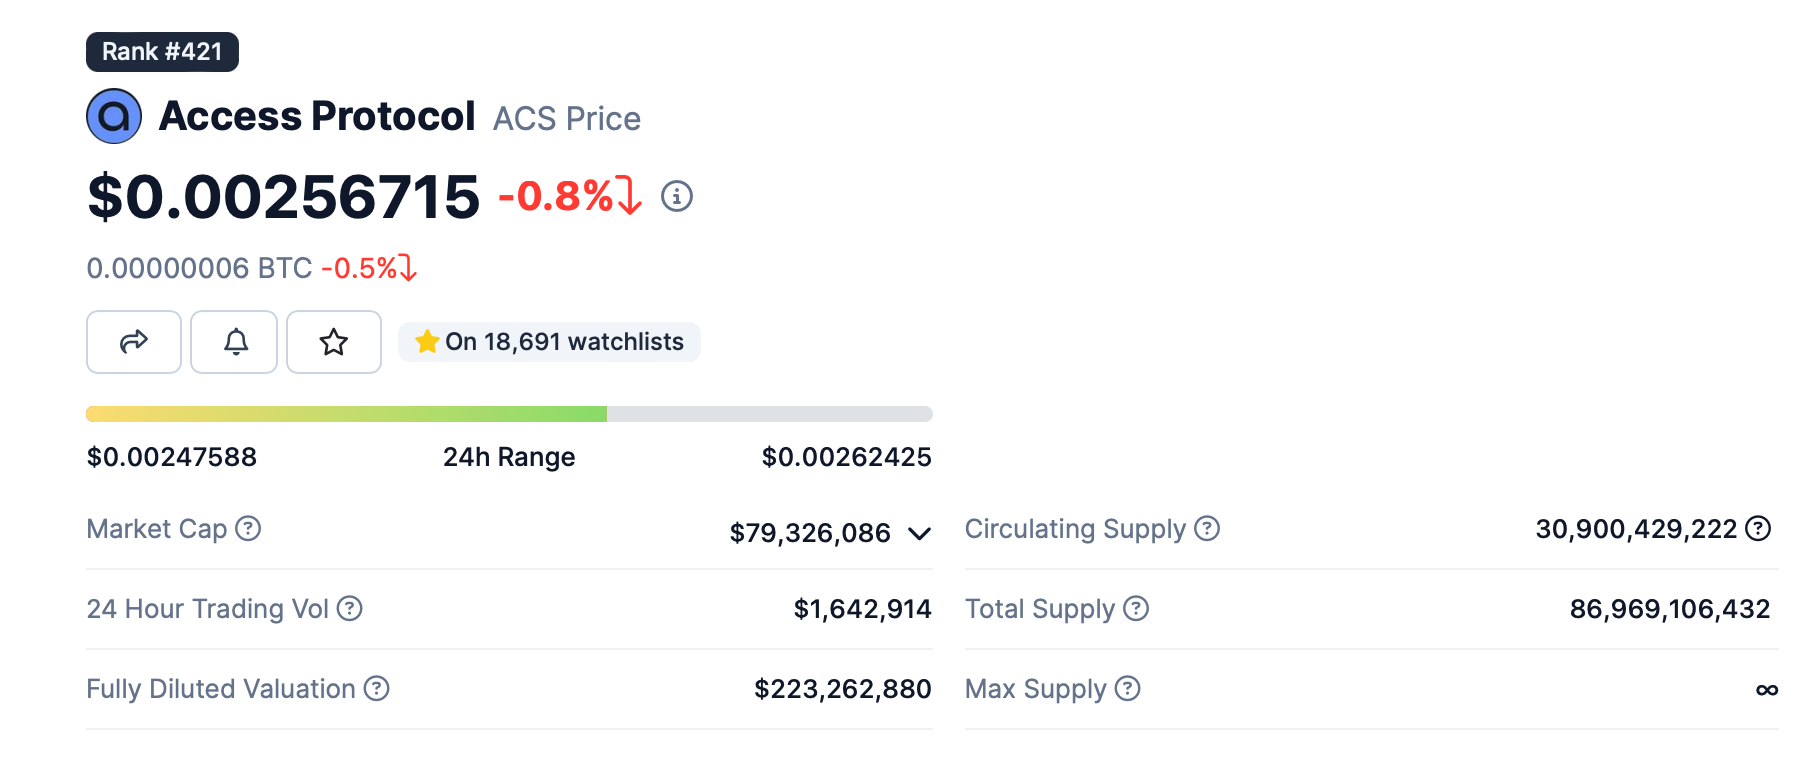The height and width of the screenshot is (778, 1820).
Task: Click the Market Cap label
Action: pyautogui.click(x=157, y=528)
